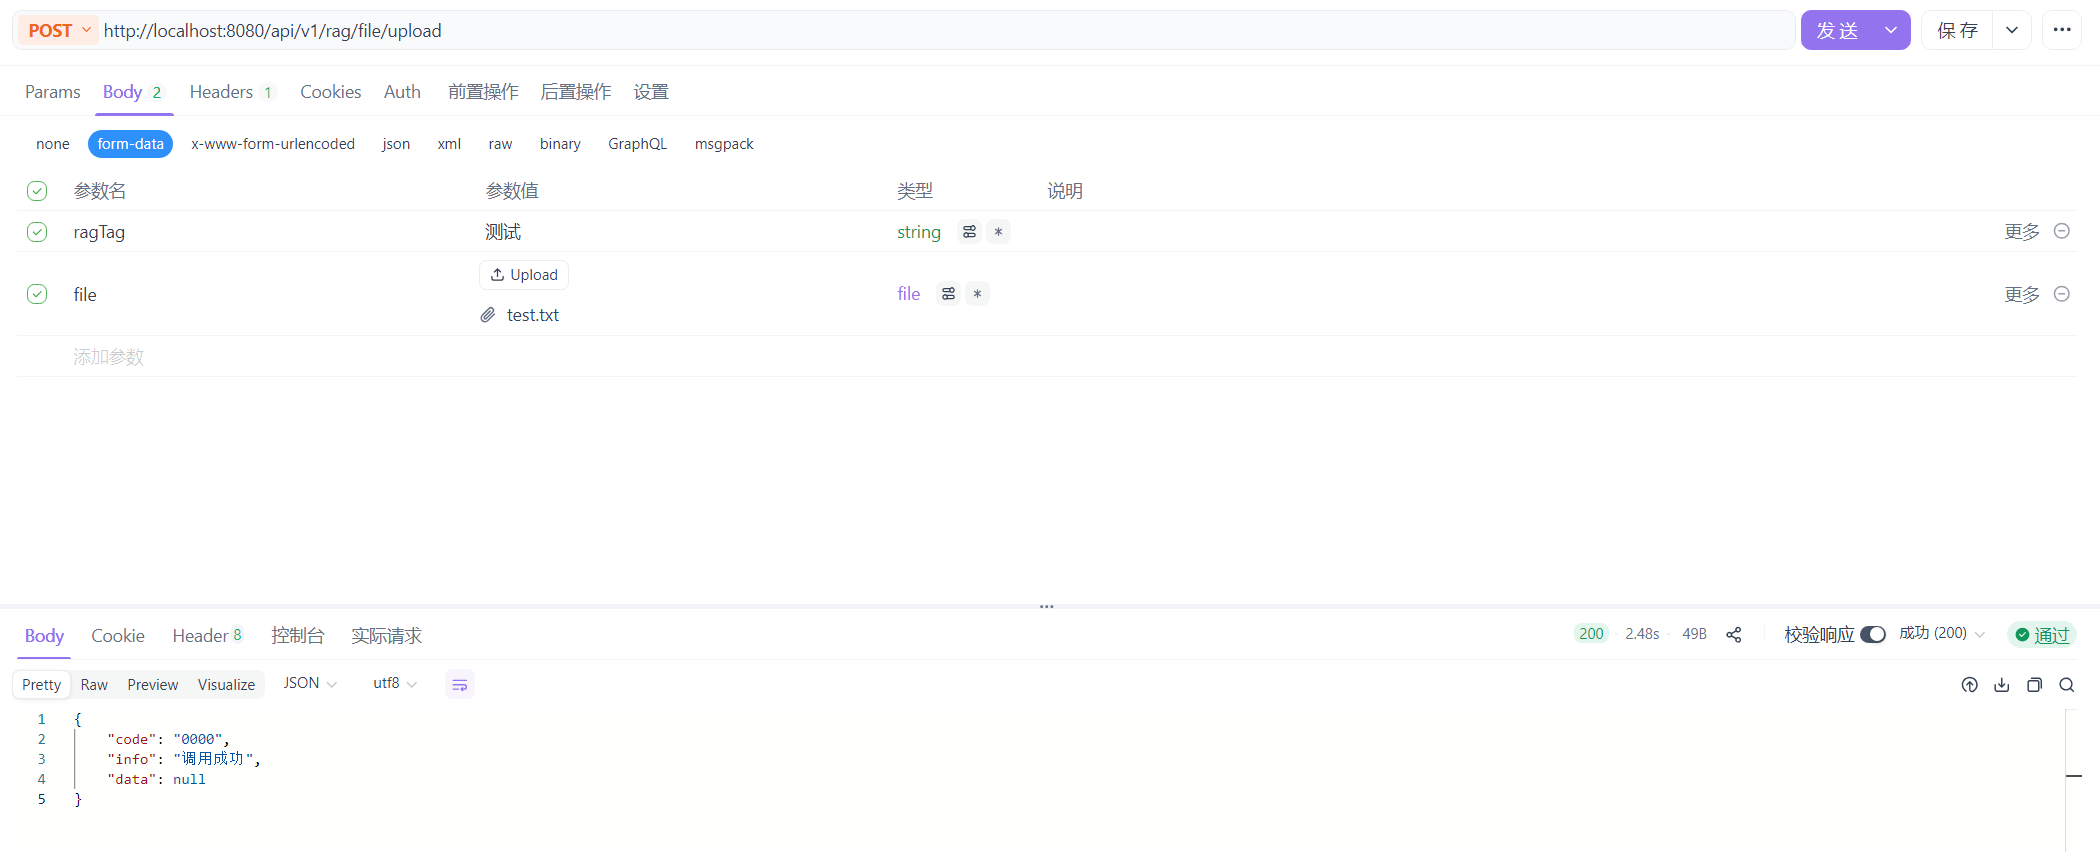2100x852 pixels.
Task: Click the search icon in response panel
Action: click(x=2067, y=685)
